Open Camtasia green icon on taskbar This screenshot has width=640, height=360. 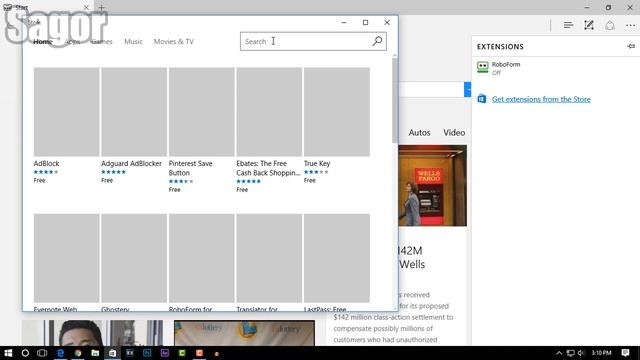point(182,353)
